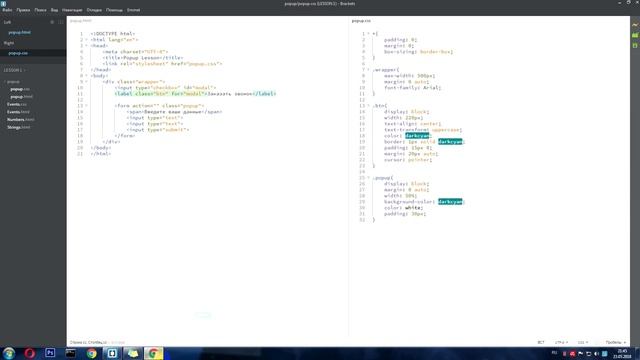Open the Поиск menu
Viewport: 640px width, 360px height.
[40, 10]
